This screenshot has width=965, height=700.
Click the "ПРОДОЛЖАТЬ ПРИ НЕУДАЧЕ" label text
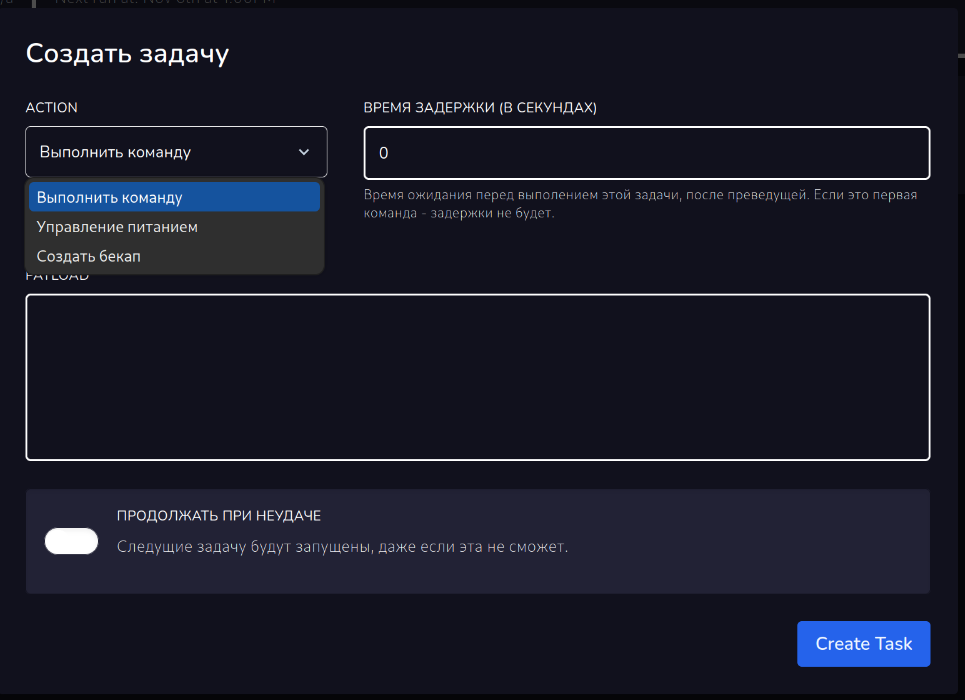[218, 516]
